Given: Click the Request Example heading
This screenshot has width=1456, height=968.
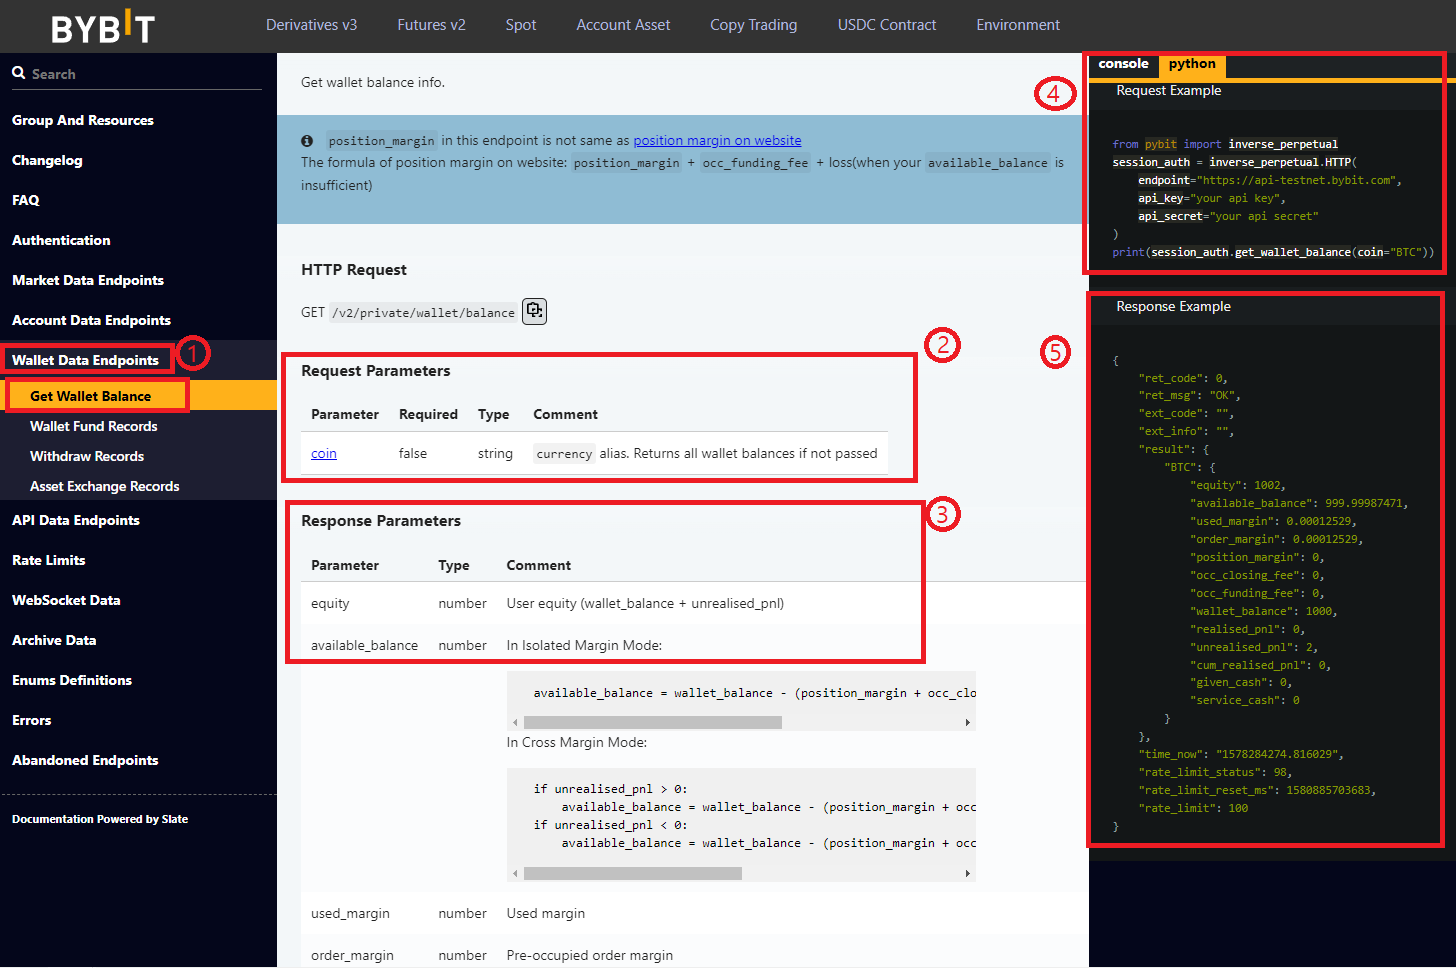Looking at the screenshot, I should tap(1168, 91).
